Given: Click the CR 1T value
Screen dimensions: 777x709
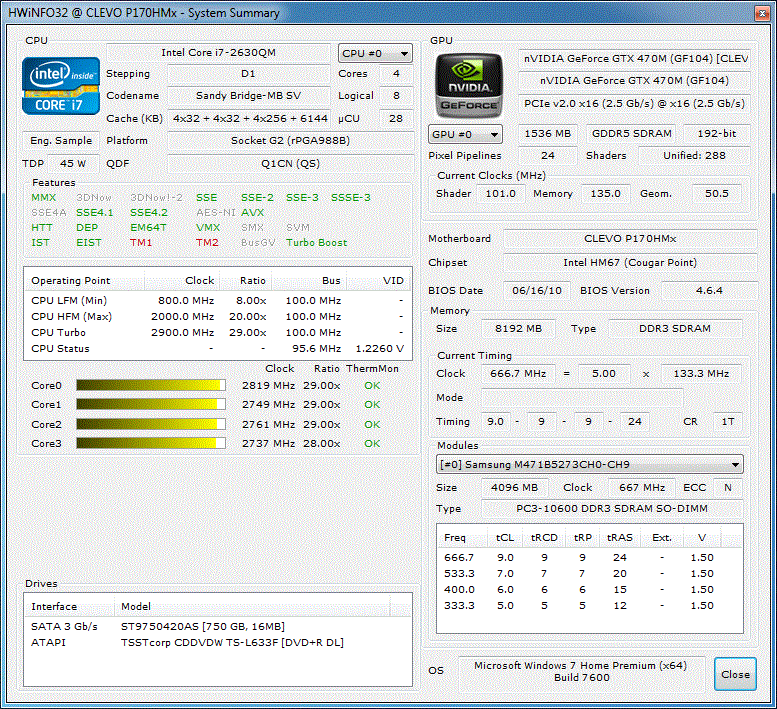Looking at the screenshot, I should (727, 422).
